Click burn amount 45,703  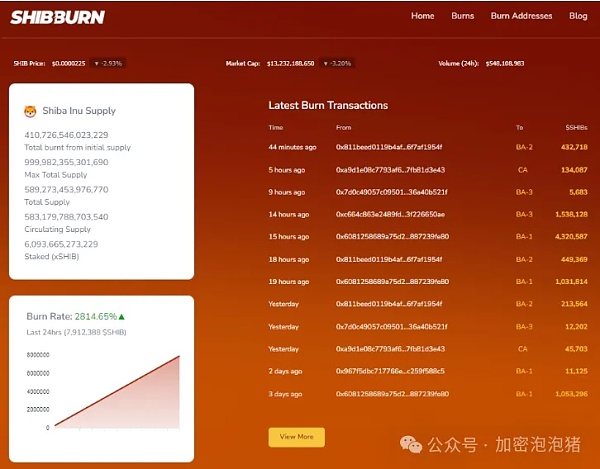tap(576, 349)
